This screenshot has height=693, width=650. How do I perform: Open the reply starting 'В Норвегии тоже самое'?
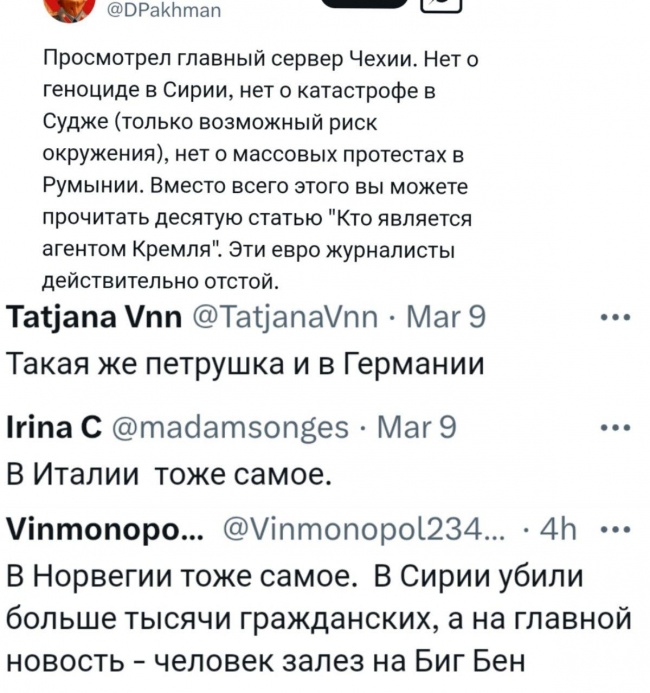[x=319, y=619]
